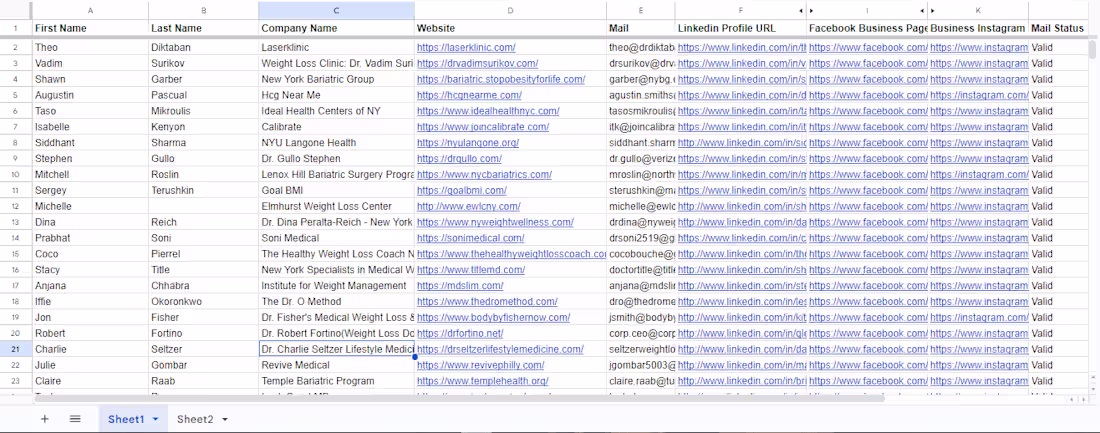Select column C header
The width and height of the screenshot is (1100, 433).
click(x=337, y=11)
